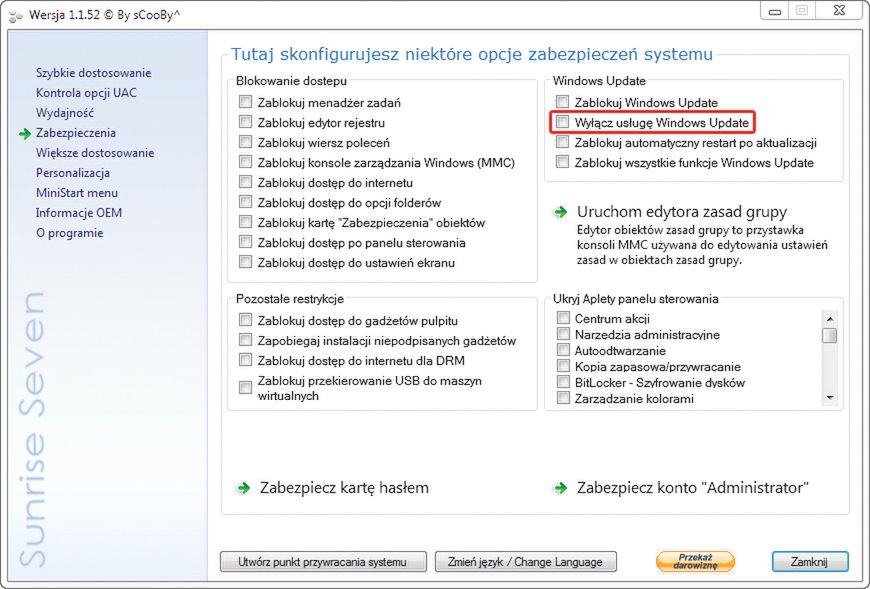This screenshot has height=589, width=870.
Task: Go to Kontrola opcji UAC
Action: (86, 93)
